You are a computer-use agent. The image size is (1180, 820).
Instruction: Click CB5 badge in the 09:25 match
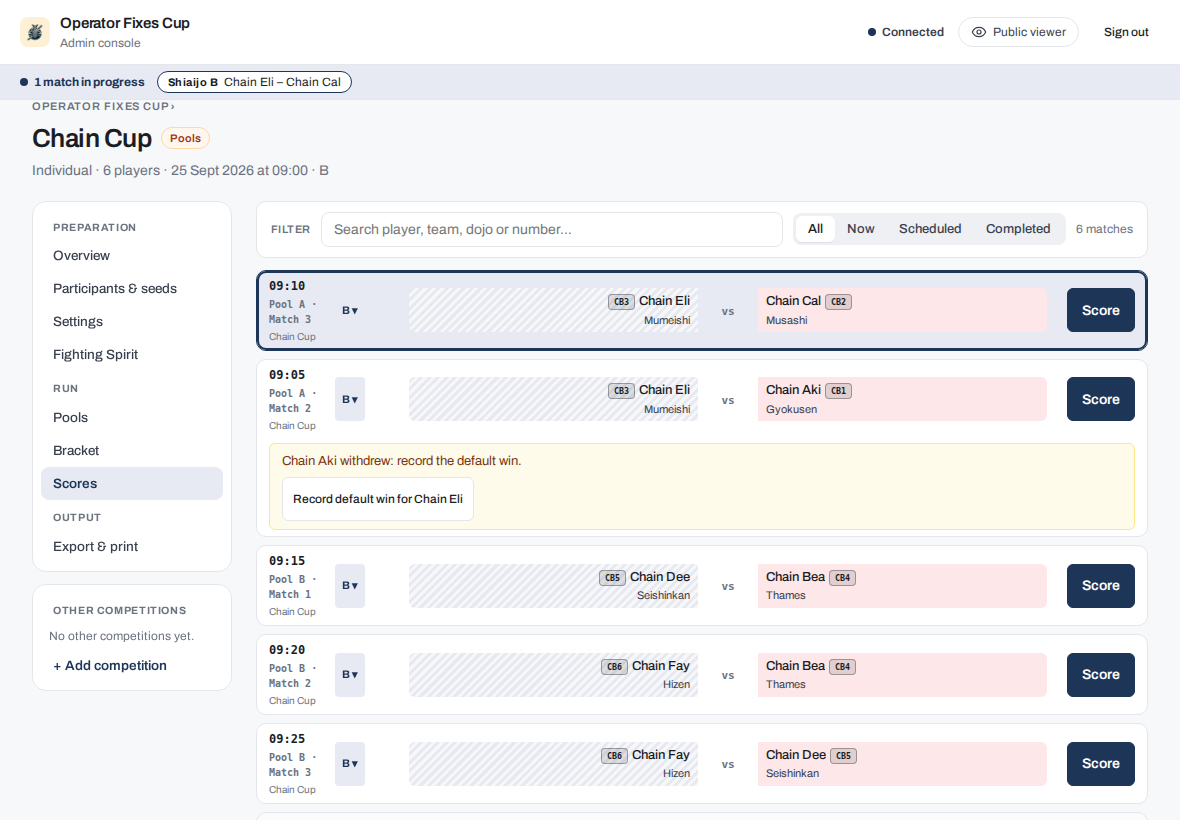(x=844, y=756)
